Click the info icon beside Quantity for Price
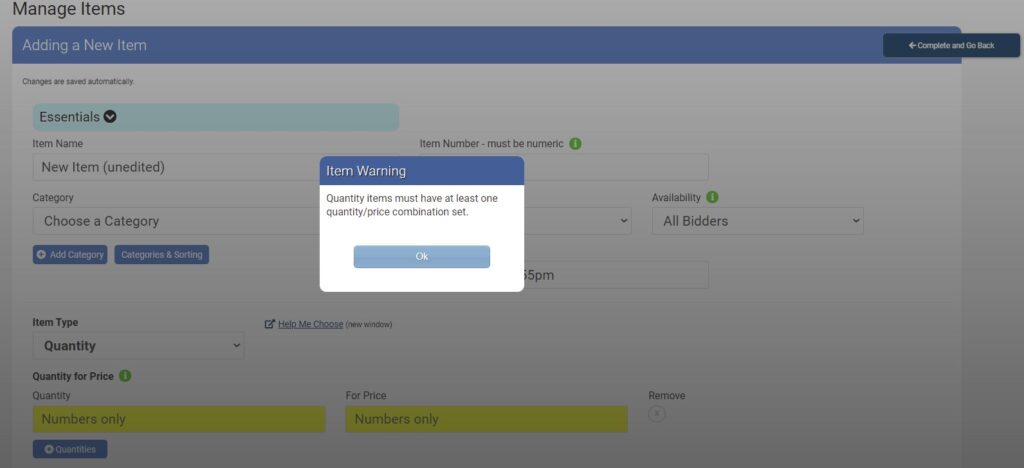 125,376
